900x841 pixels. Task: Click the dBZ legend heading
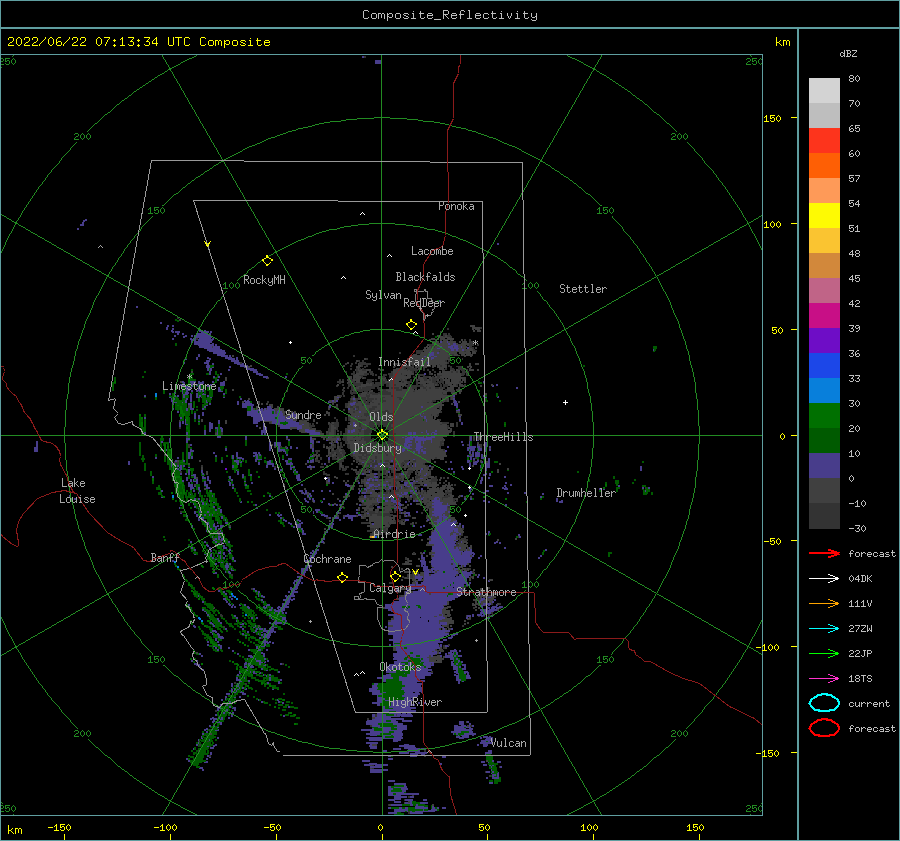pos(848,53)
